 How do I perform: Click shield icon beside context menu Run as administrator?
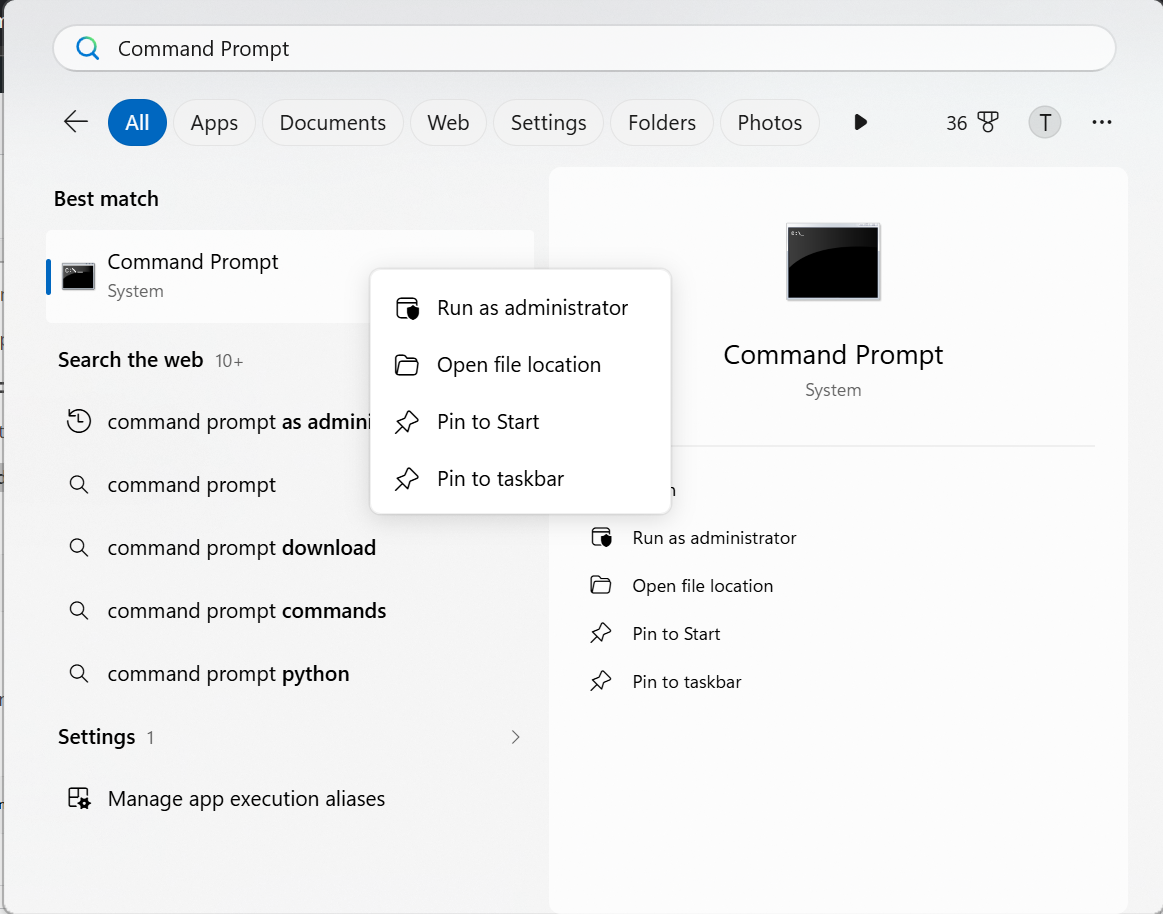[407, 308]
